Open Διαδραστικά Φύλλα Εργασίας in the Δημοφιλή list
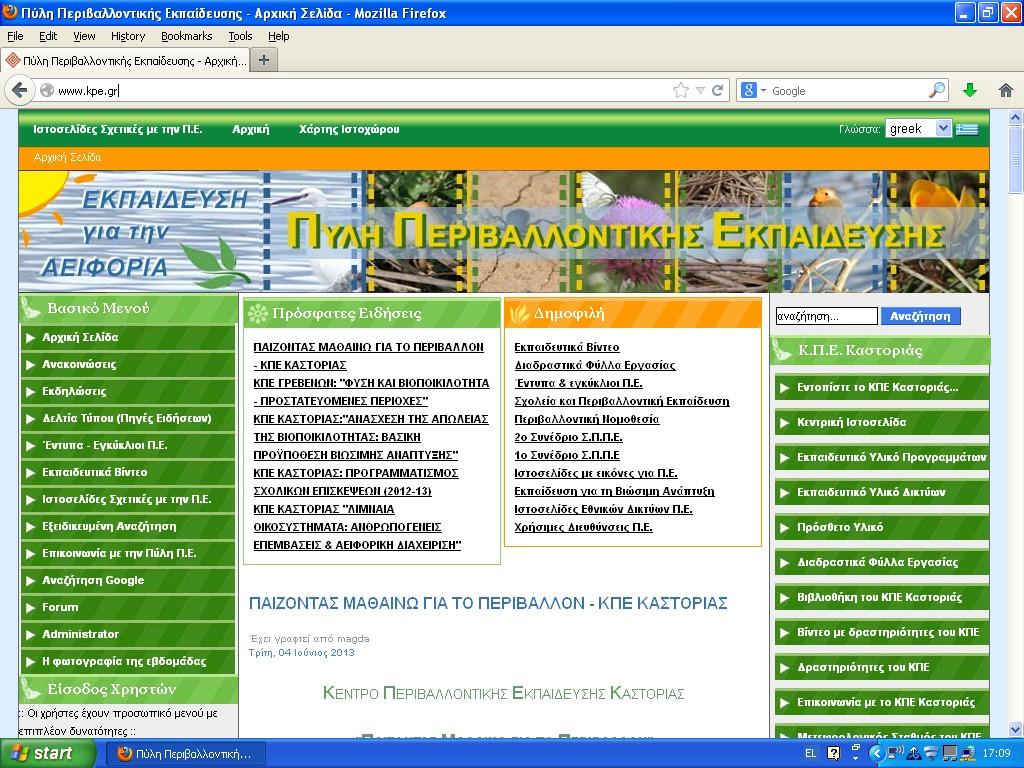The width and height of the screenshot is (1024, 768). 595,365
